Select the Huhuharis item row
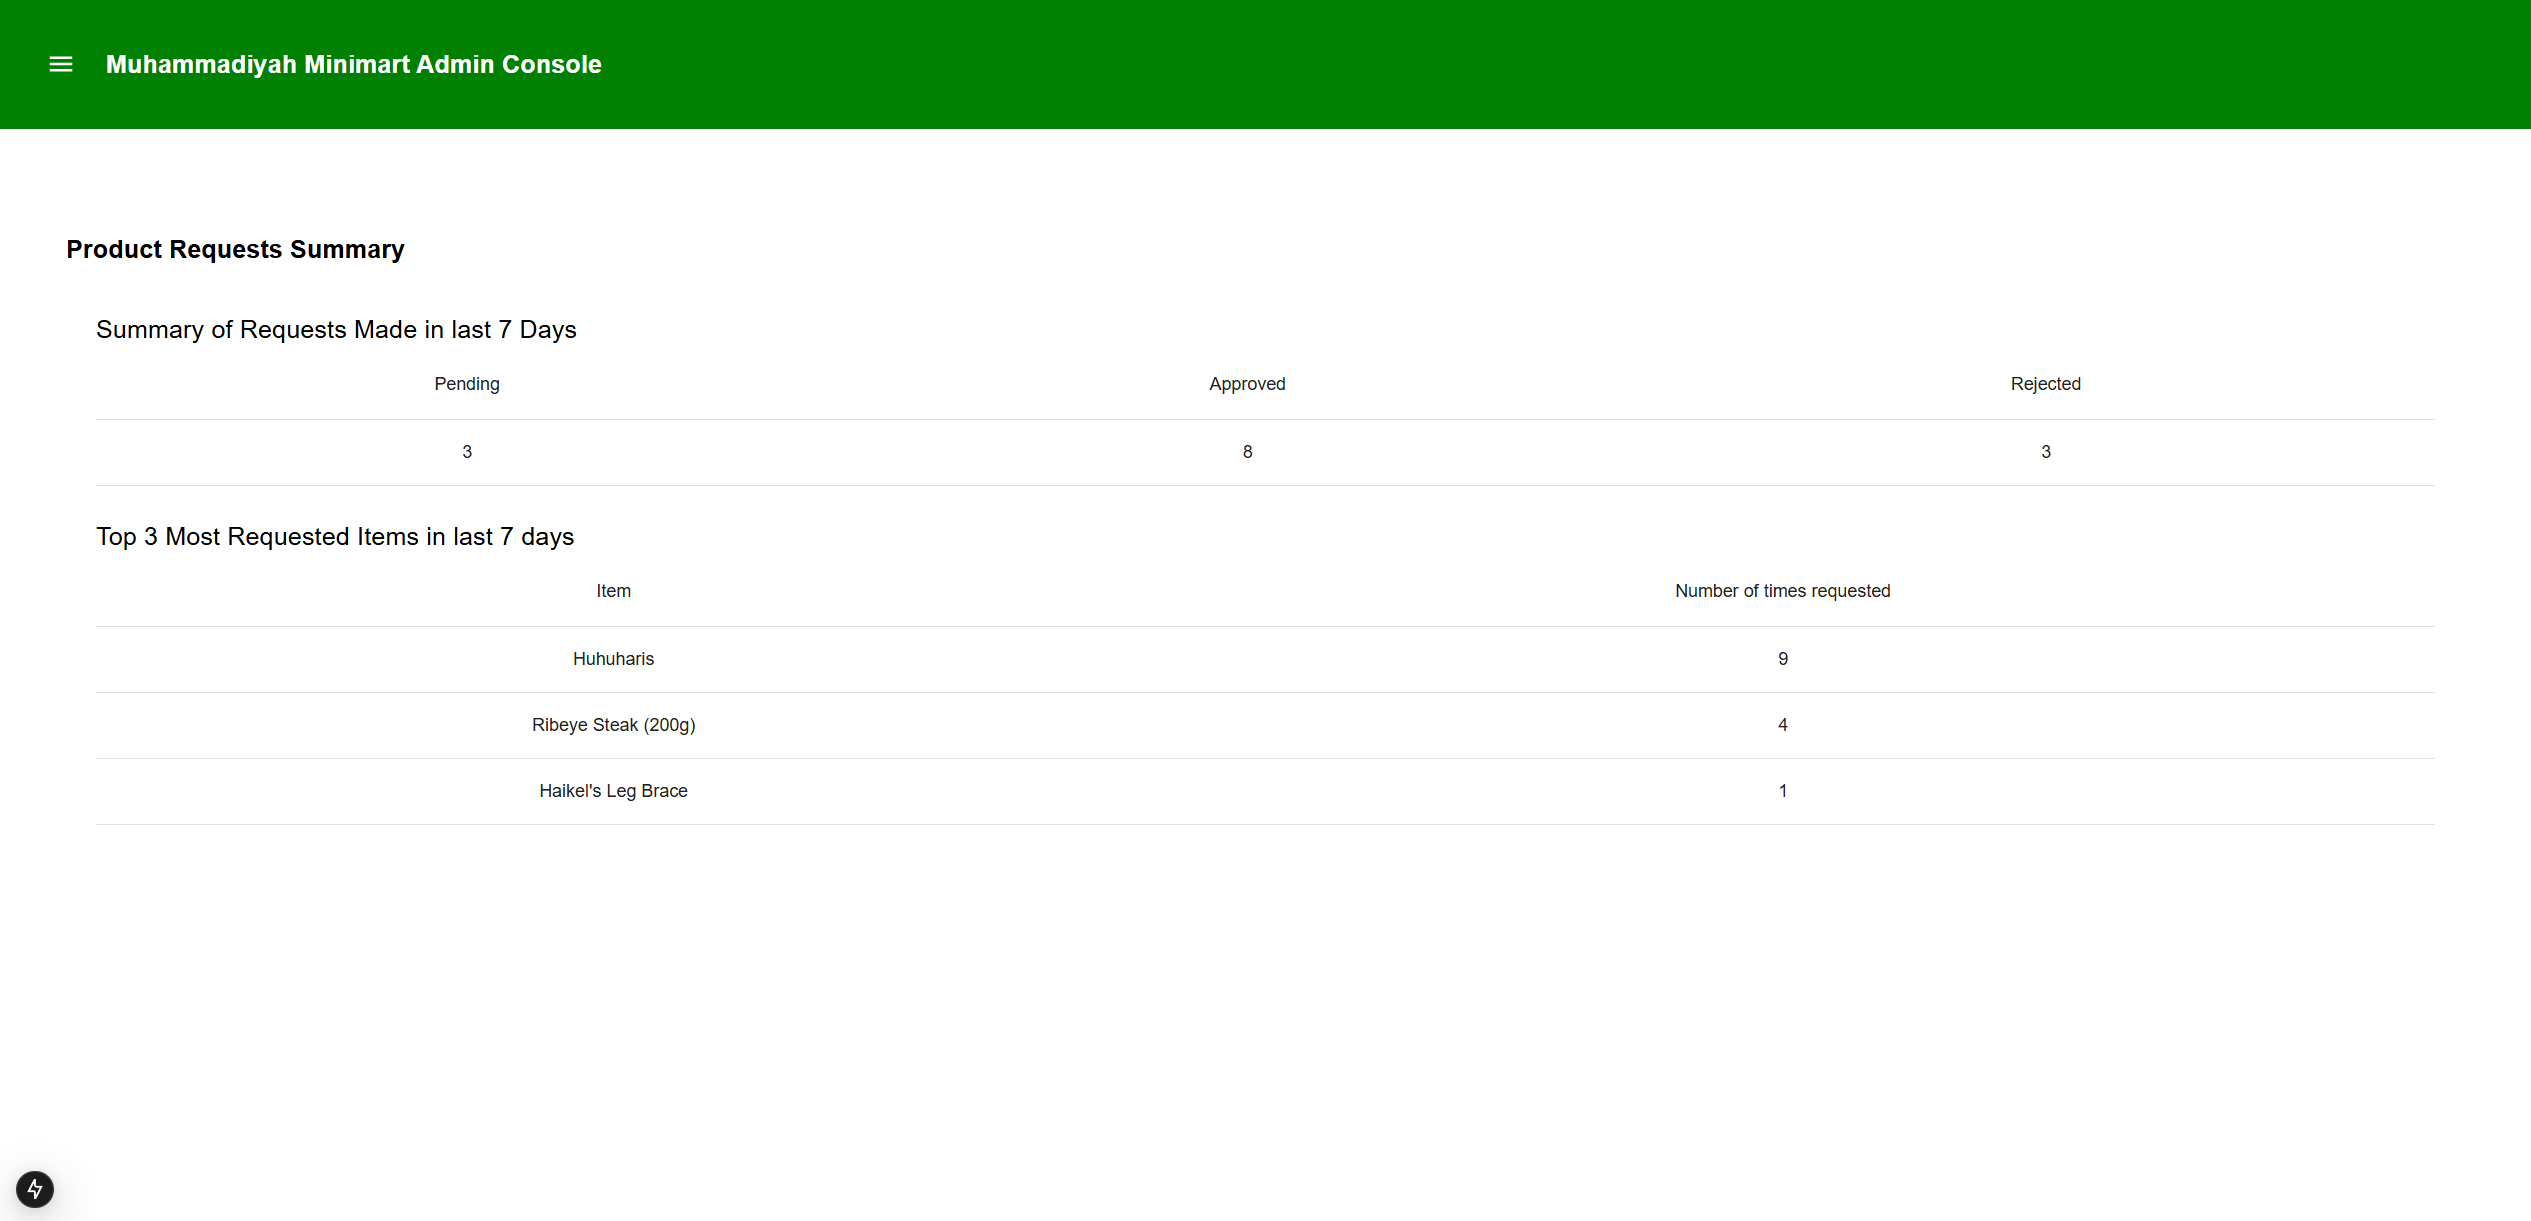2531x1221 pixels. [x=613, y=659]
